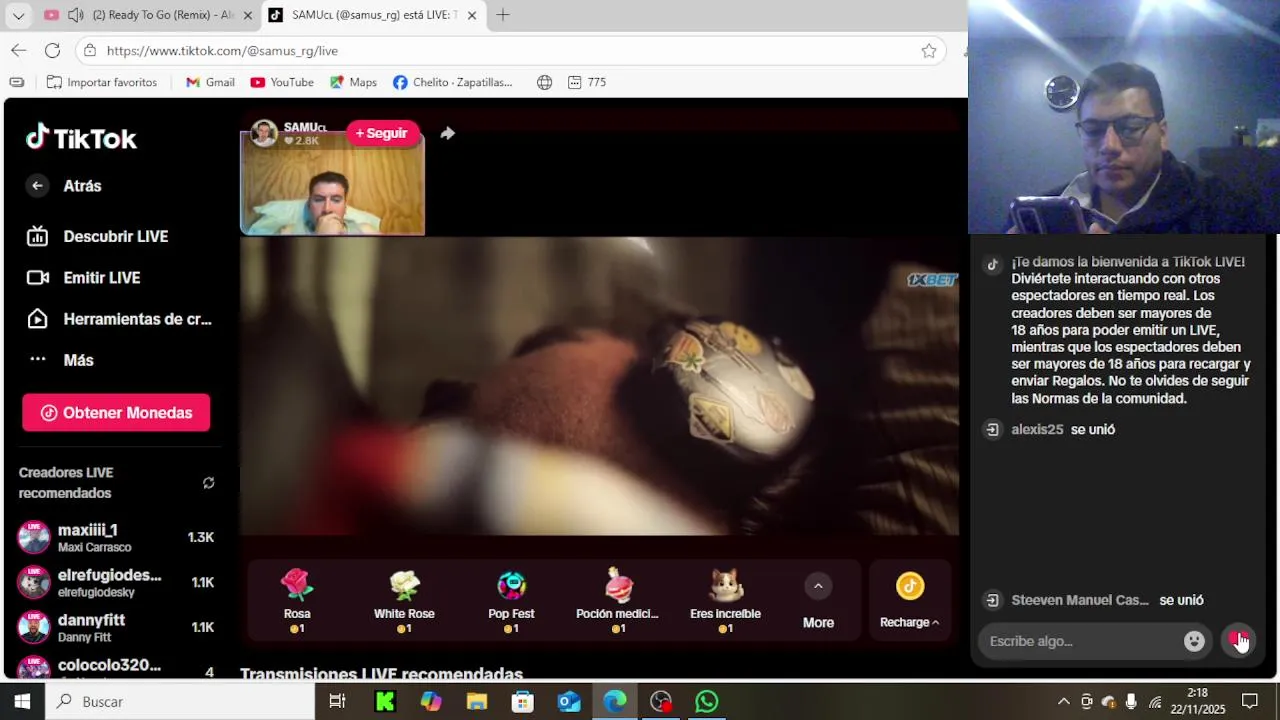Open Descubrir LIVE
This screenshot has width=1280, height=720.
98,236
